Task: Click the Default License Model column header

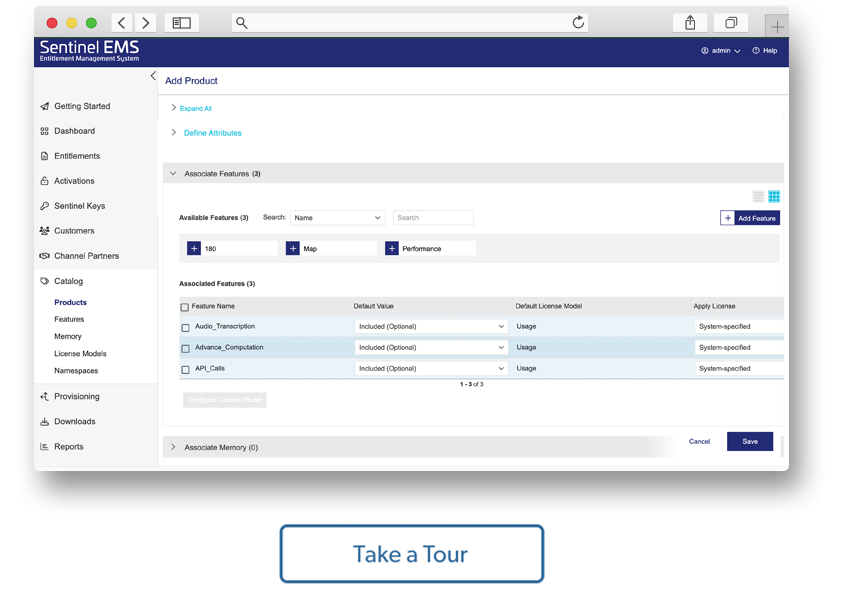Action: point(549,306)
